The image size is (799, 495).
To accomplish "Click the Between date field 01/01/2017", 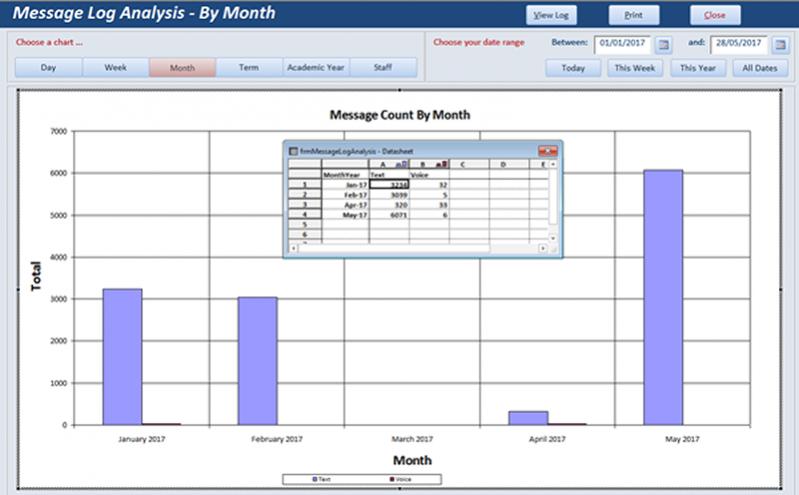I will [623, 44].
